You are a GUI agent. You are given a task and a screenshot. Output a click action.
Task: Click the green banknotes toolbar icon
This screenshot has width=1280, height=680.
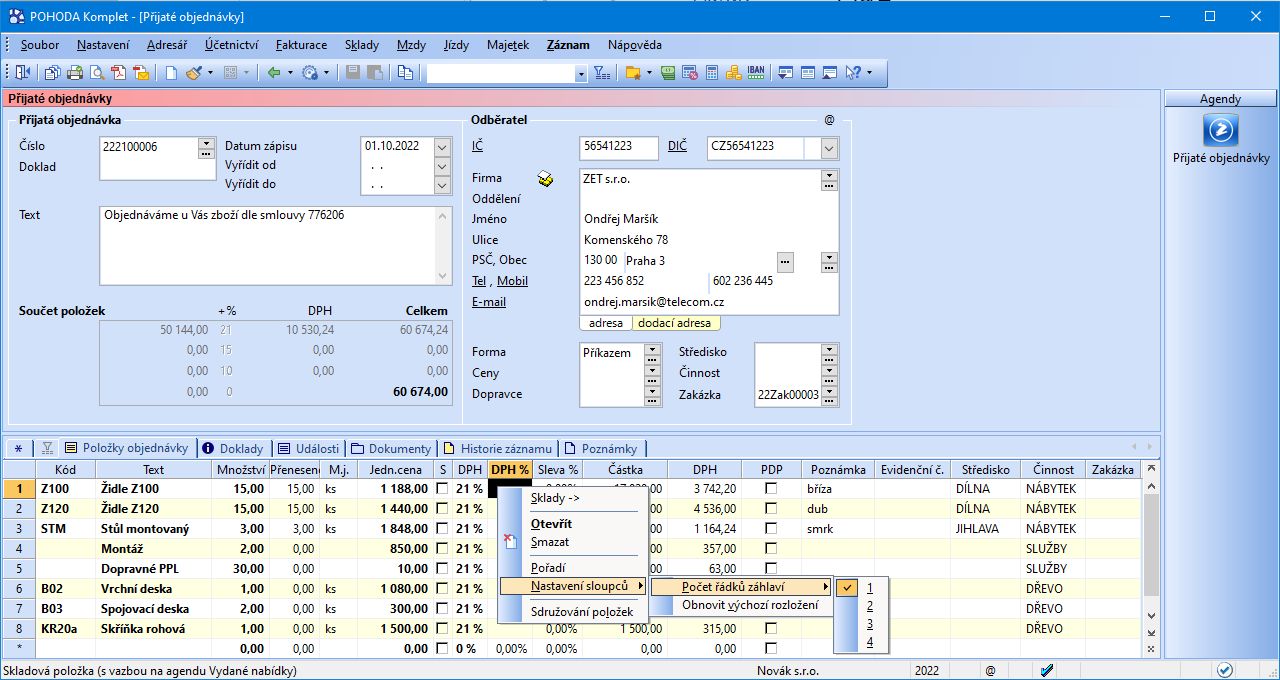[x=669, y=72]
